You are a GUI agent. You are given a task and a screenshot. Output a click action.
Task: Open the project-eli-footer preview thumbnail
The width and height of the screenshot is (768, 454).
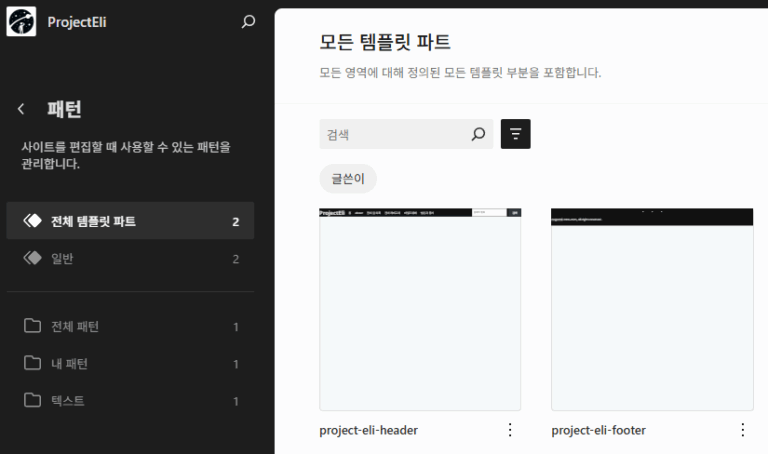point(652,309)
